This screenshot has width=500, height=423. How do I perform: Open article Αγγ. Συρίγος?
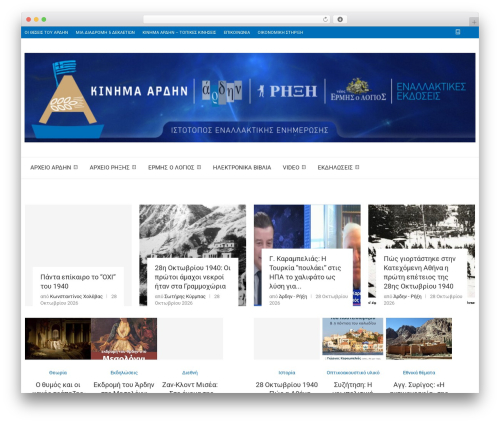tap(419, 388)
